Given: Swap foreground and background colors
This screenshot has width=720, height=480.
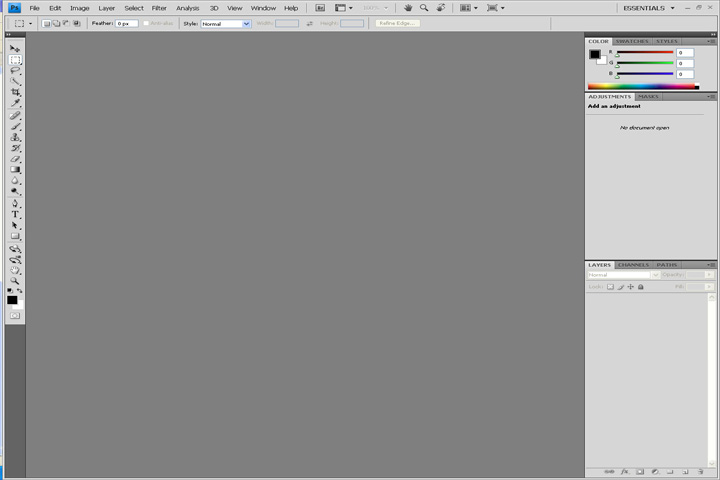Looking at the screenshot, I should [x=20, y=291].
